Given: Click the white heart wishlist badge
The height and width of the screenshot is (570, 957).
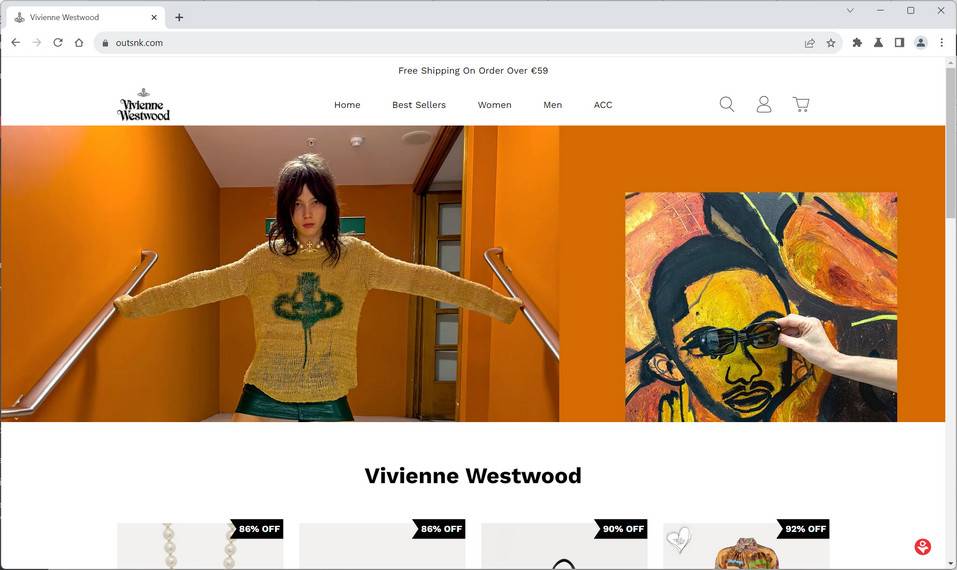Looking at the screenshot, I should point(678,539).
